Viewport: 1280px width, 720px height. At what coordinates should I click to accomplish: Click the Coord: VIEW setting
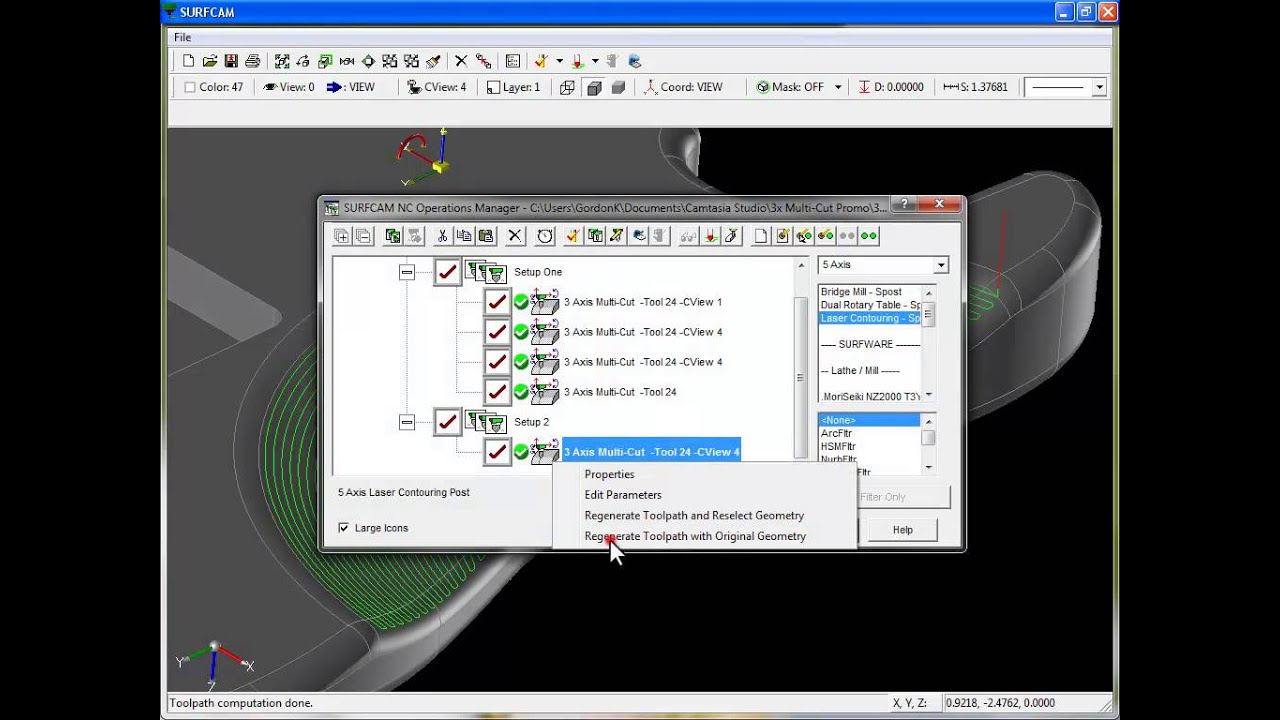(x=683, y=87)
